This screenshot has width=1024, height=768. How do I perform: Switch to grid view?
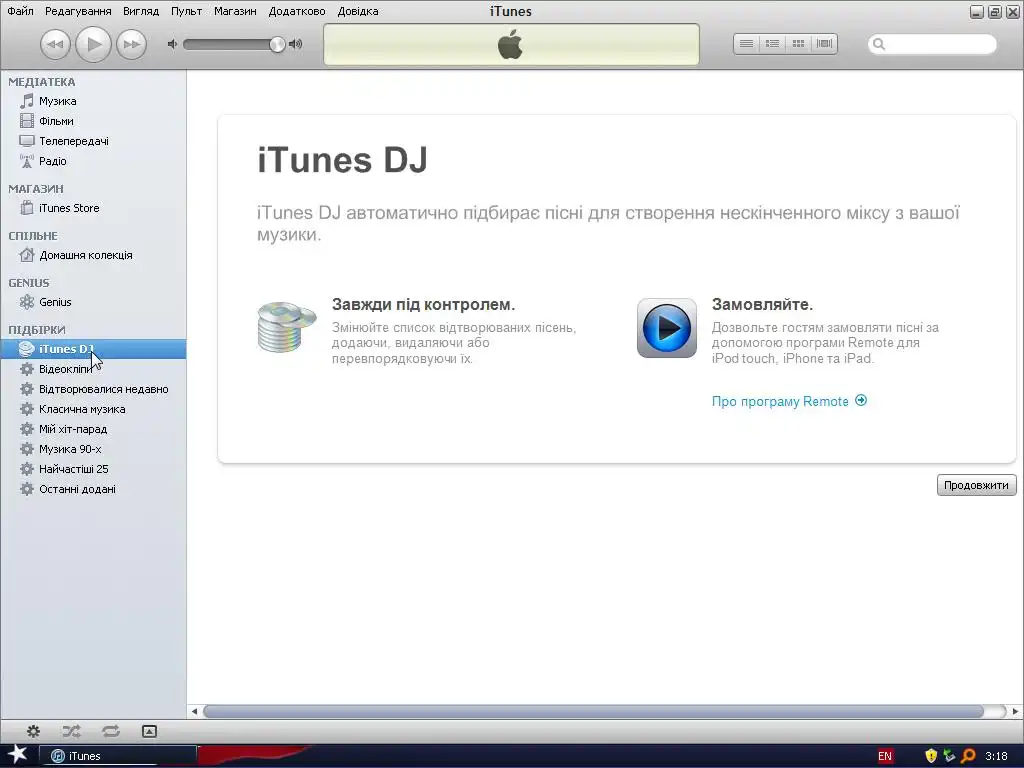pos(798,44)
